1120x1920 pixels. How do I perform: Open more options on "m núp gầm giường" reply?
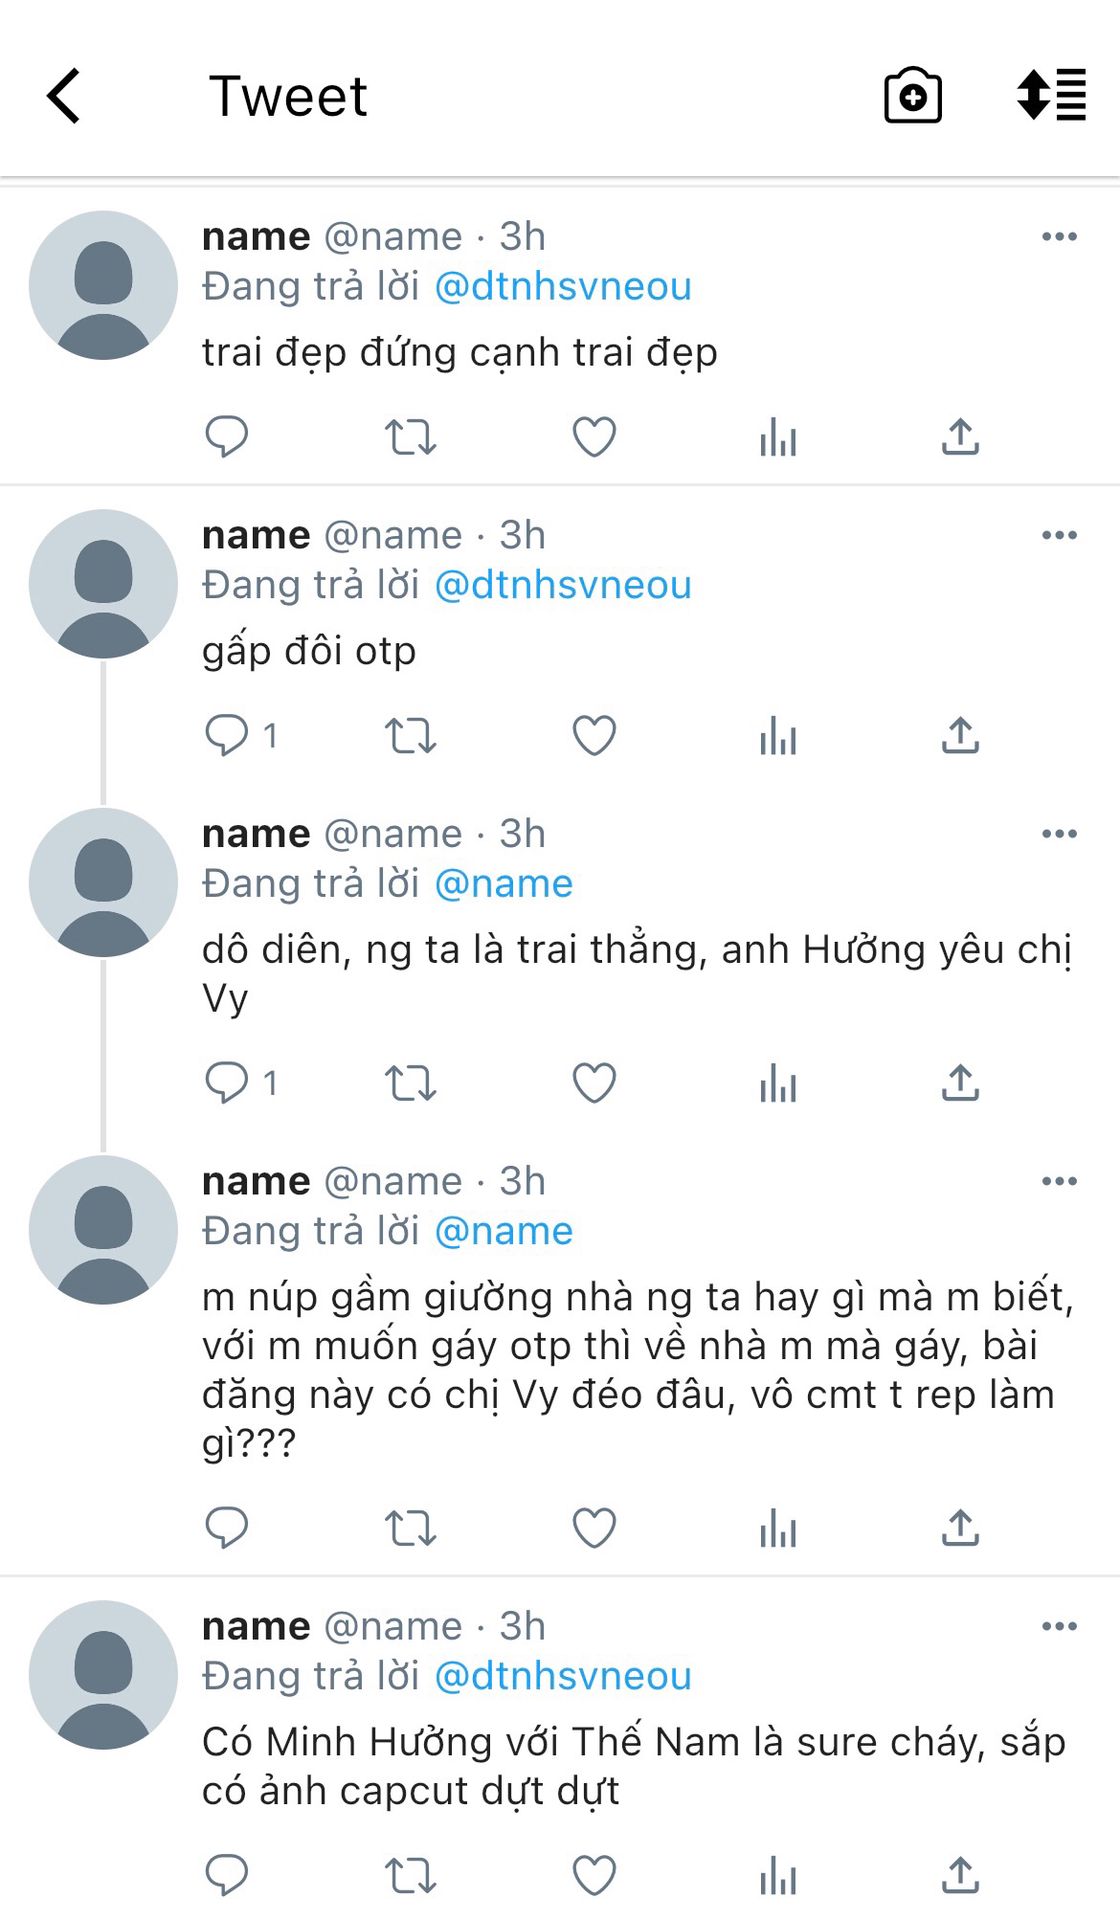point(1059,1181)
